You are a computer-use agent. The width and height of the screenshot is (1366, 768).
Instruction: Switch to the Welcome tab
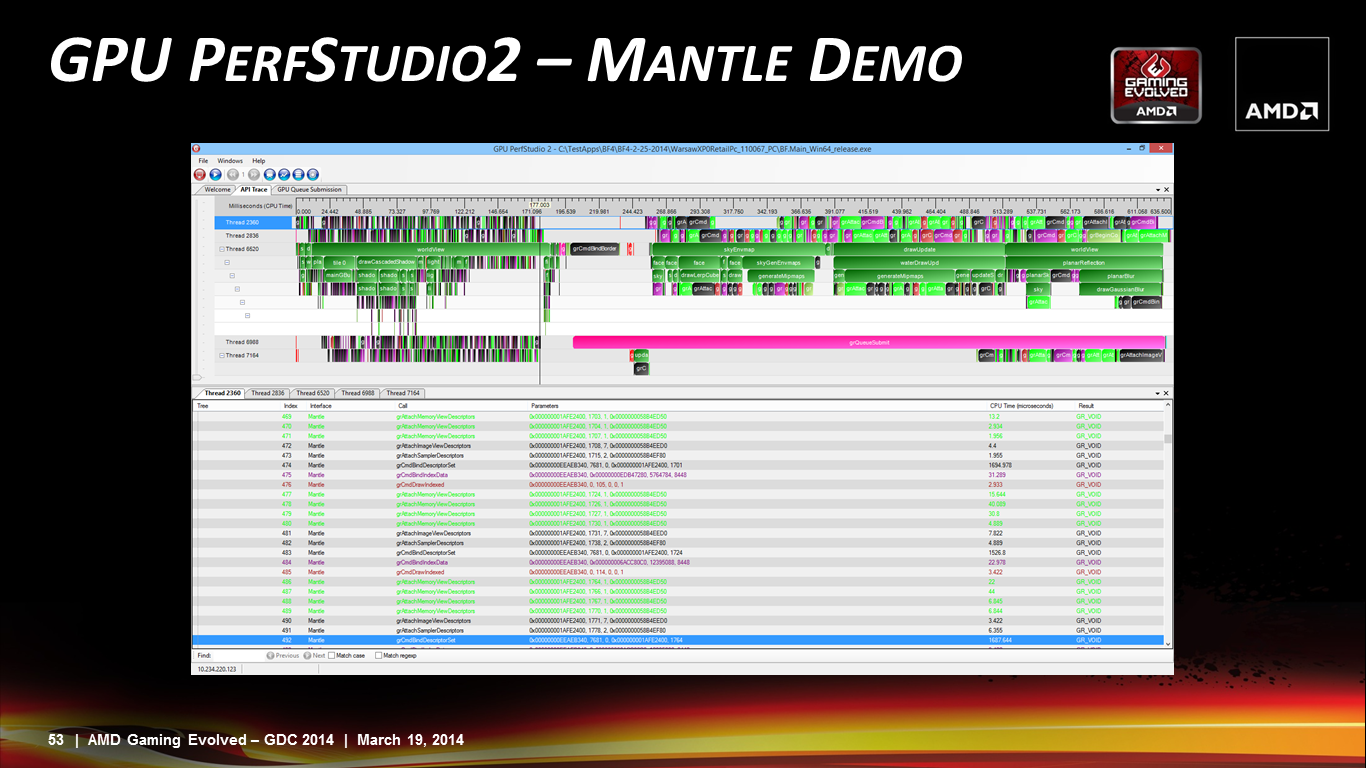217,189
